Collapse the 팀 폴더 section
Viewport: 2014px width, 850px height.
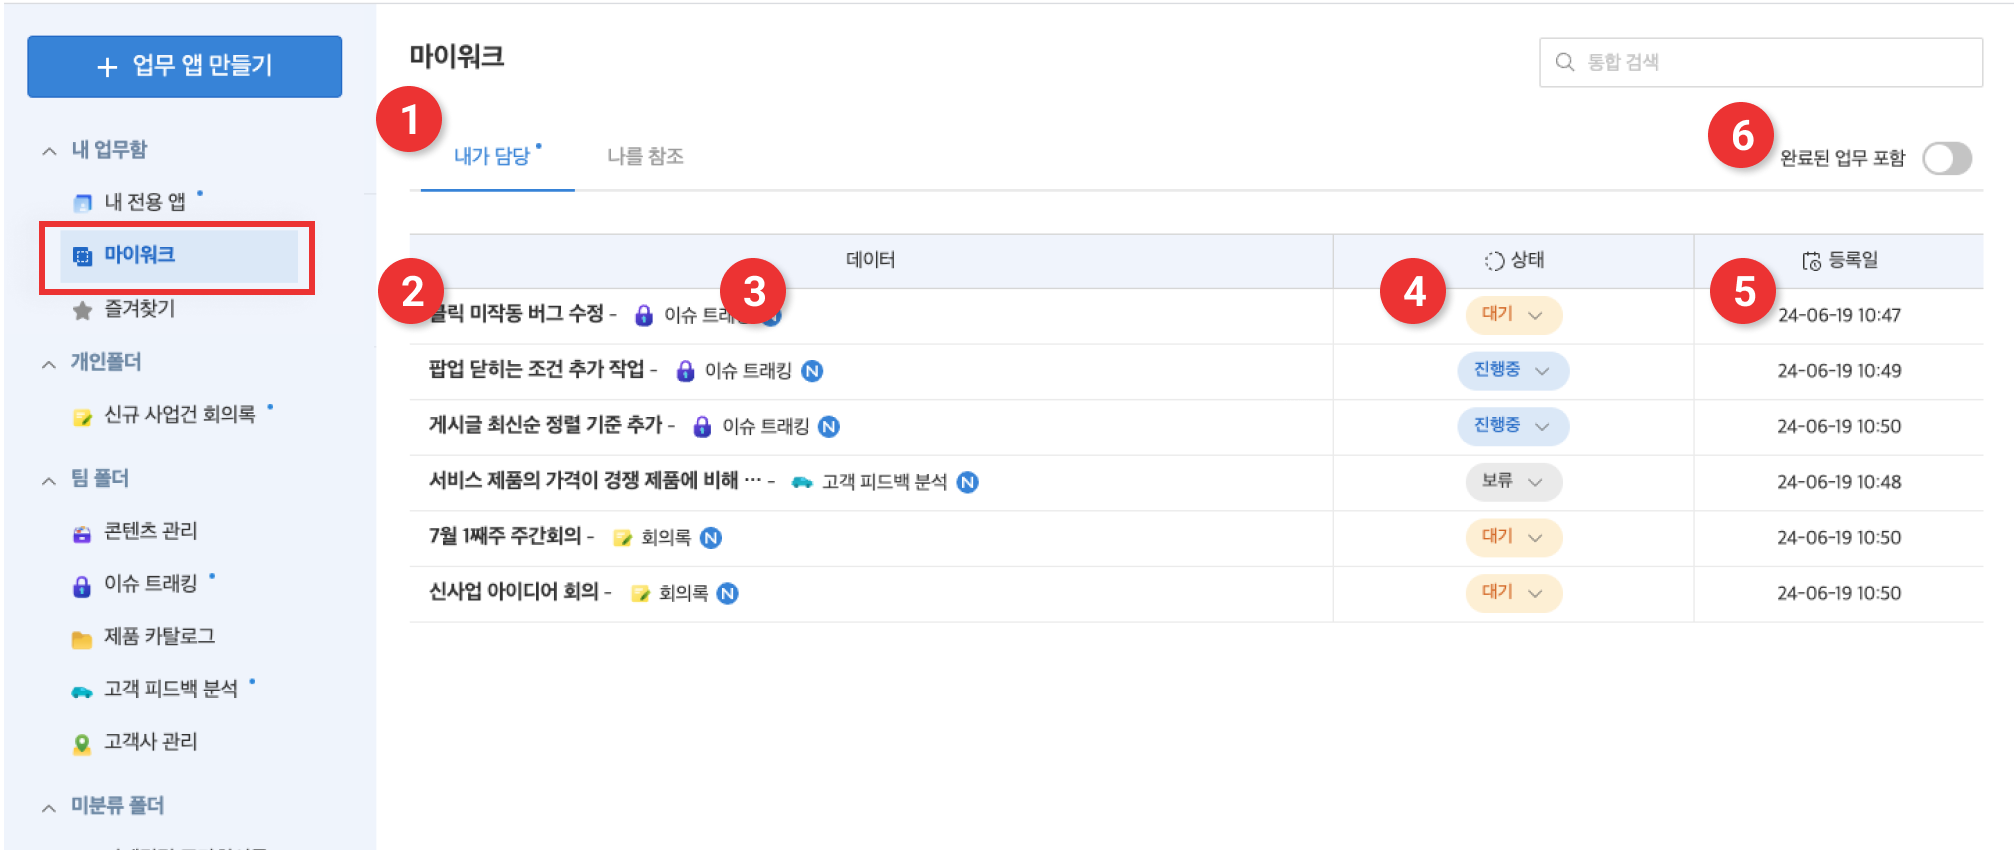pyautogui.click(x=49, y=480)
